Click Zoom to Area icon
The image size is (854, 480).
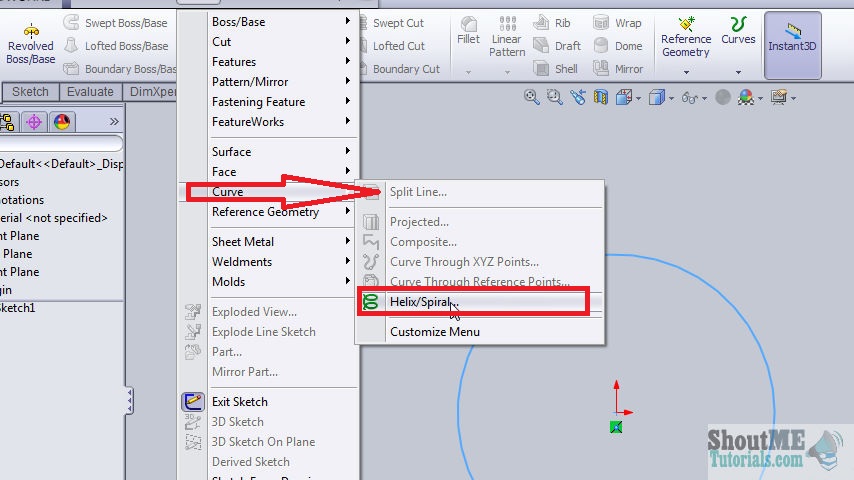[x=554, y=98]
